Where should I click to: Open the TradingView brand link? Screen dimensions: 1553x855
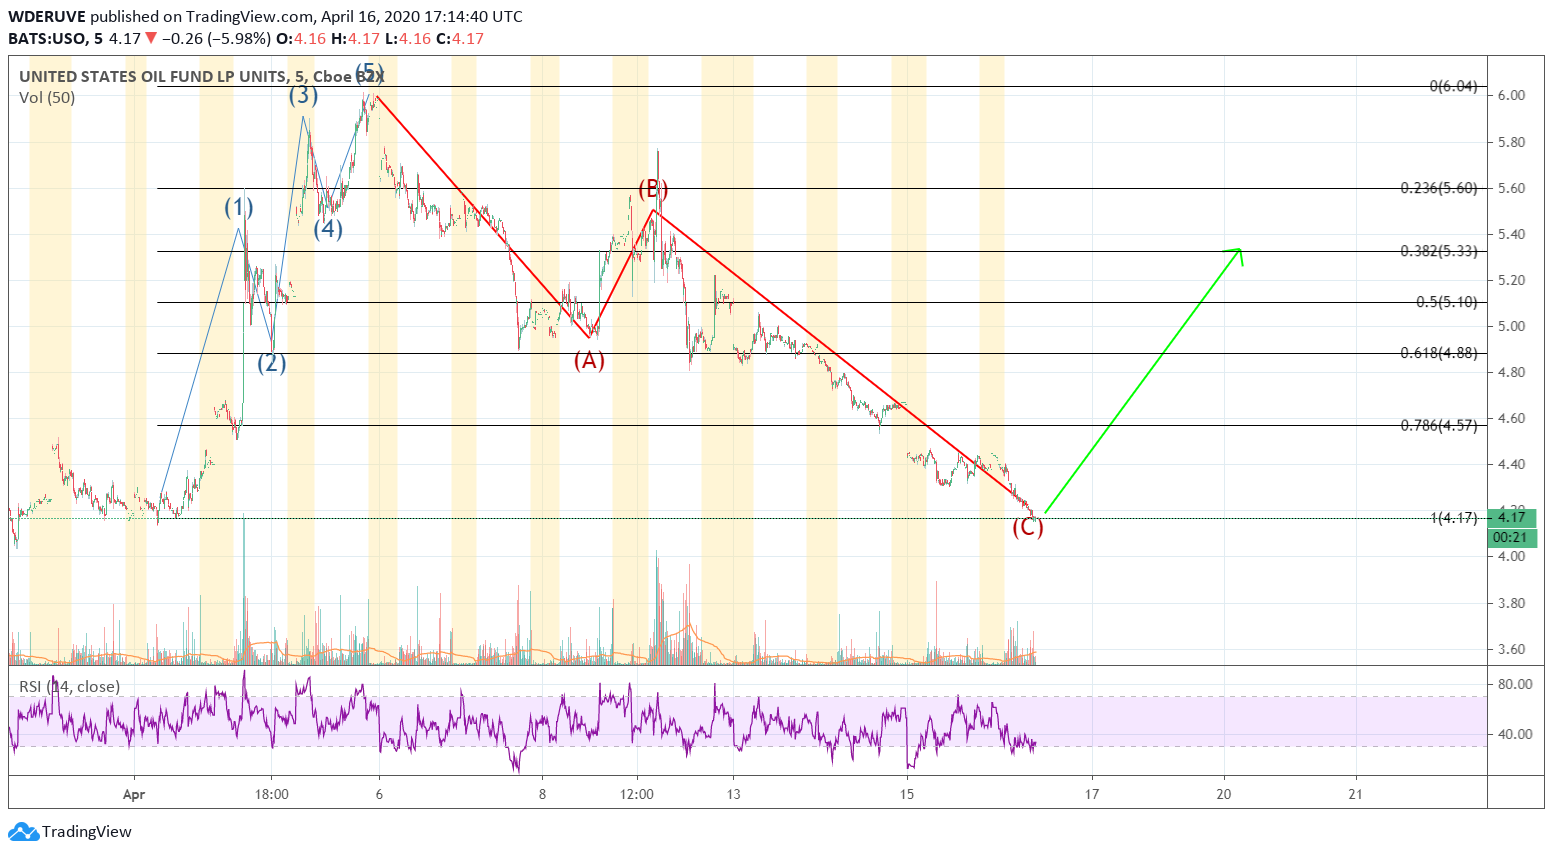click(70, 831)
